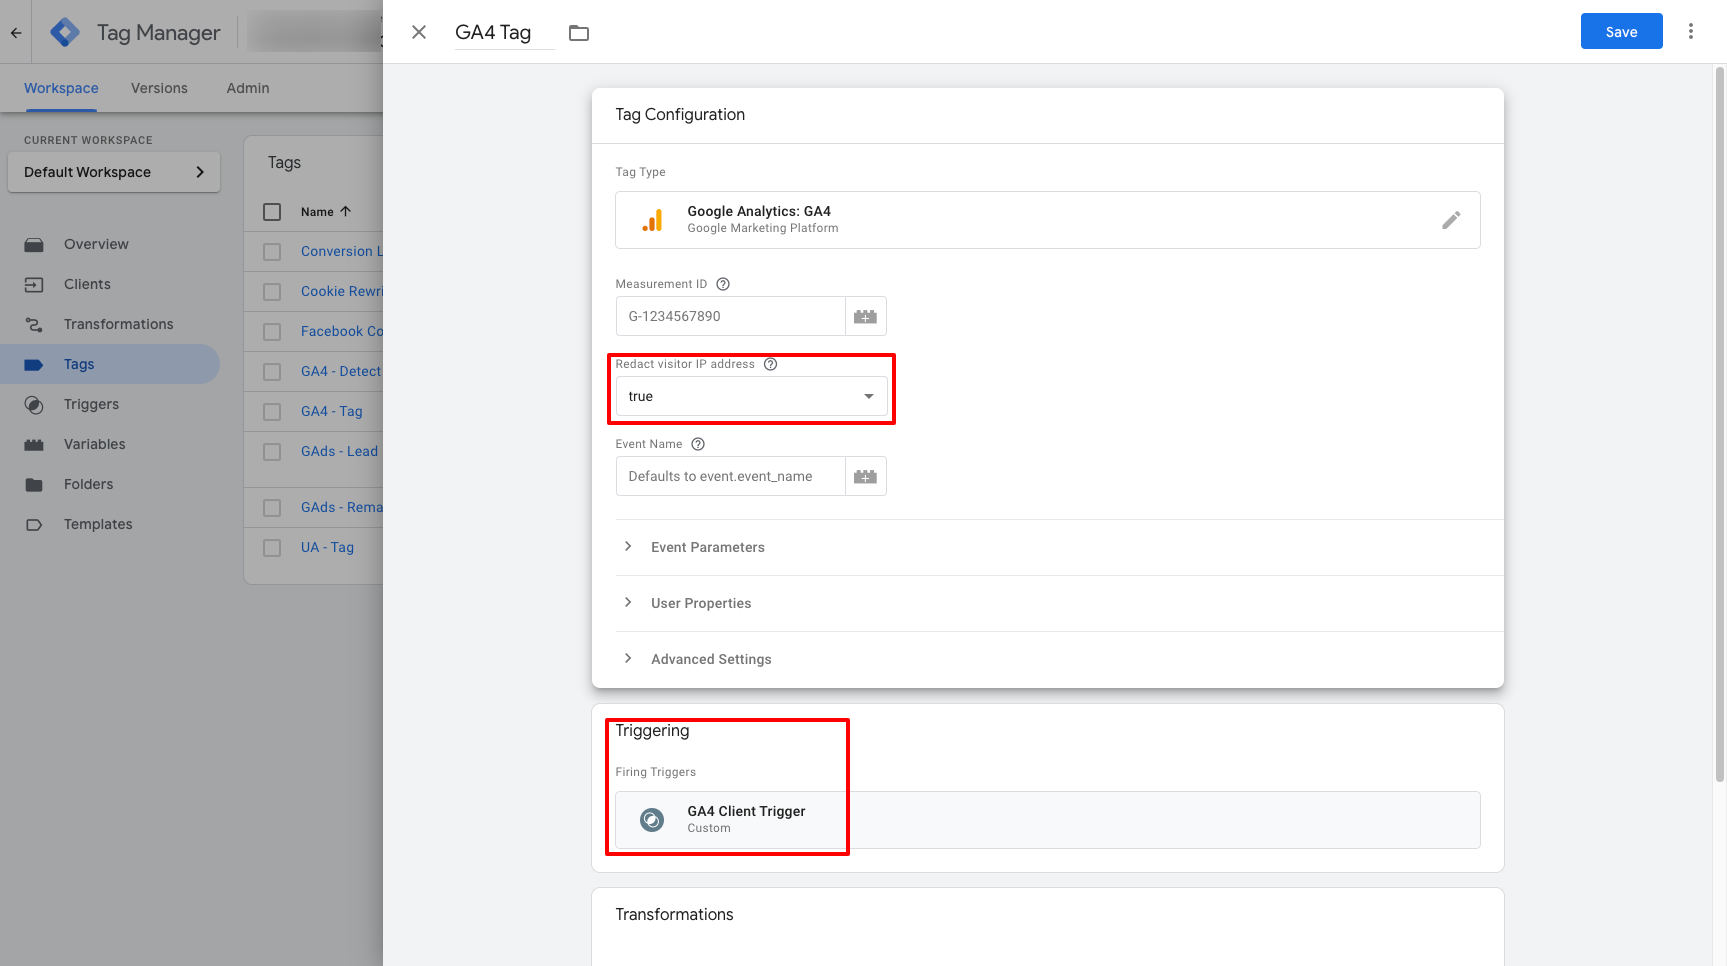This screenshot has height=966, width=1727.
Task: Check the checkbox next to UA - Tag
Action: 271,547
